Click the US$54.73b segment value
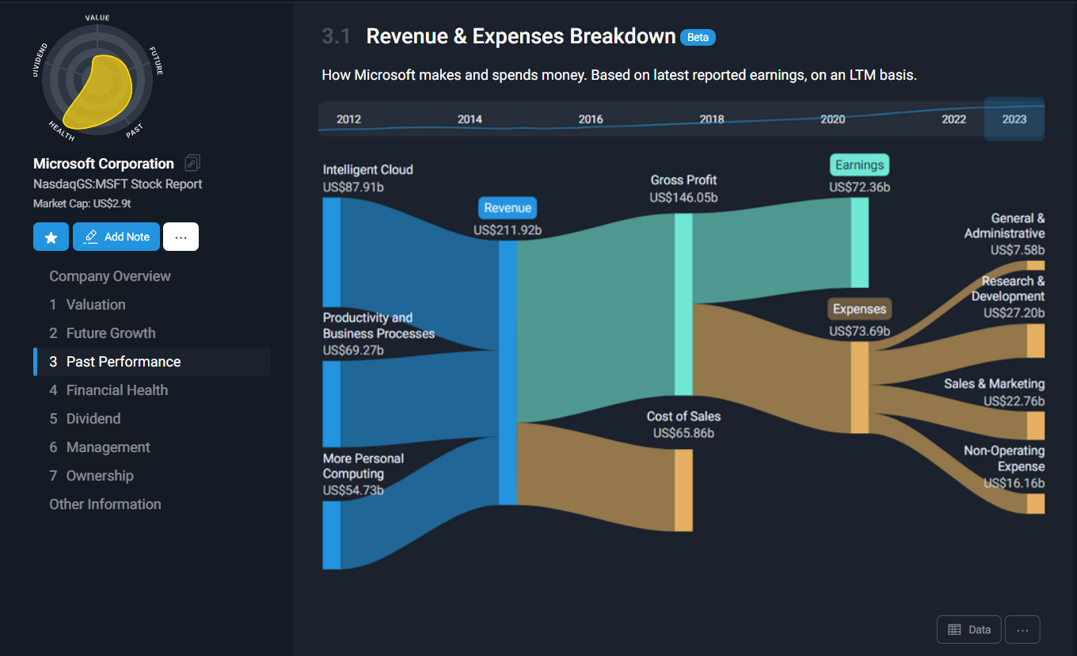The image size is (1077, 656). point(353,490)
